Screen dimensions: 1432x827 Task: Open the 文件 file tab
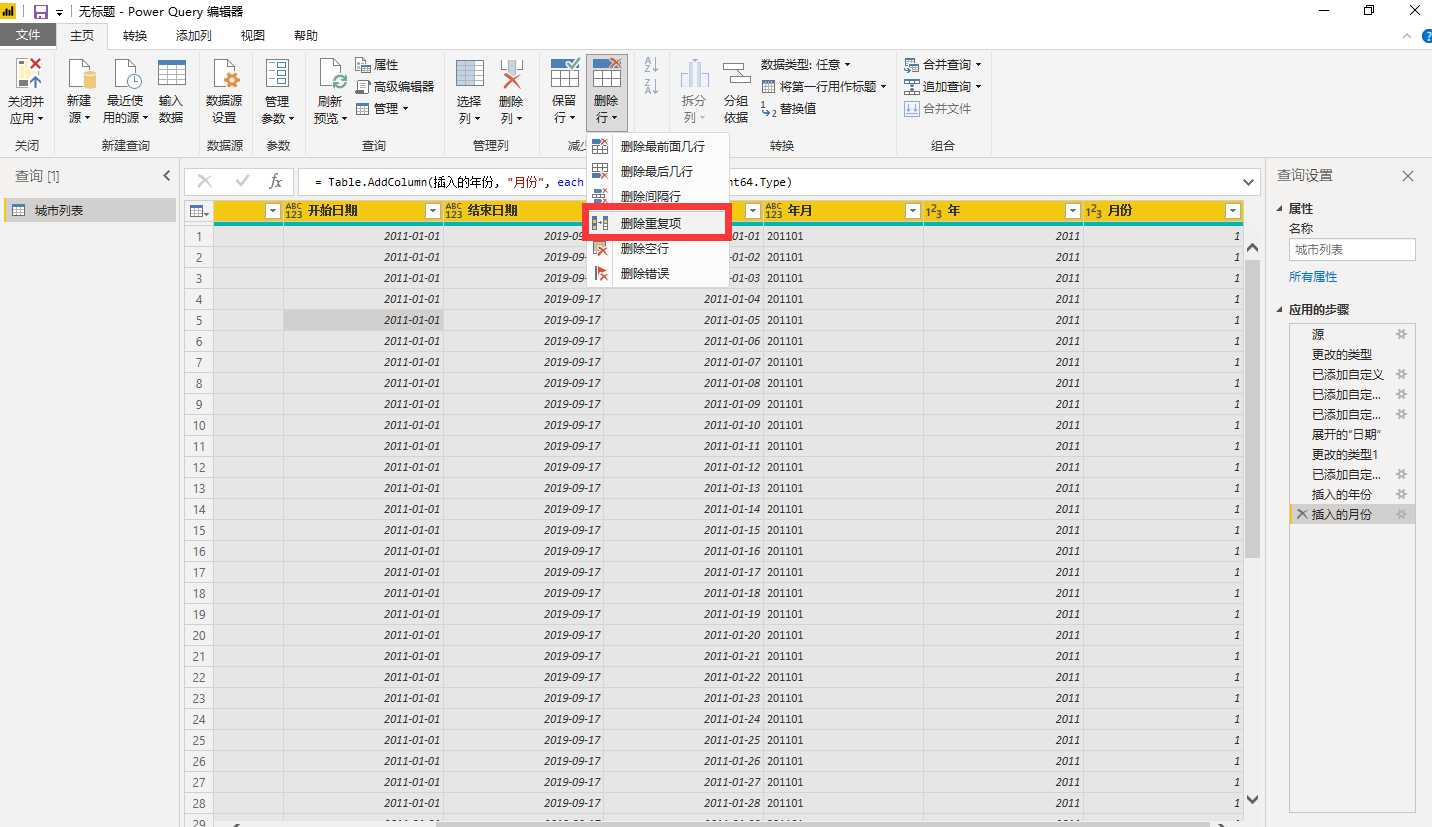pos(28,36)
